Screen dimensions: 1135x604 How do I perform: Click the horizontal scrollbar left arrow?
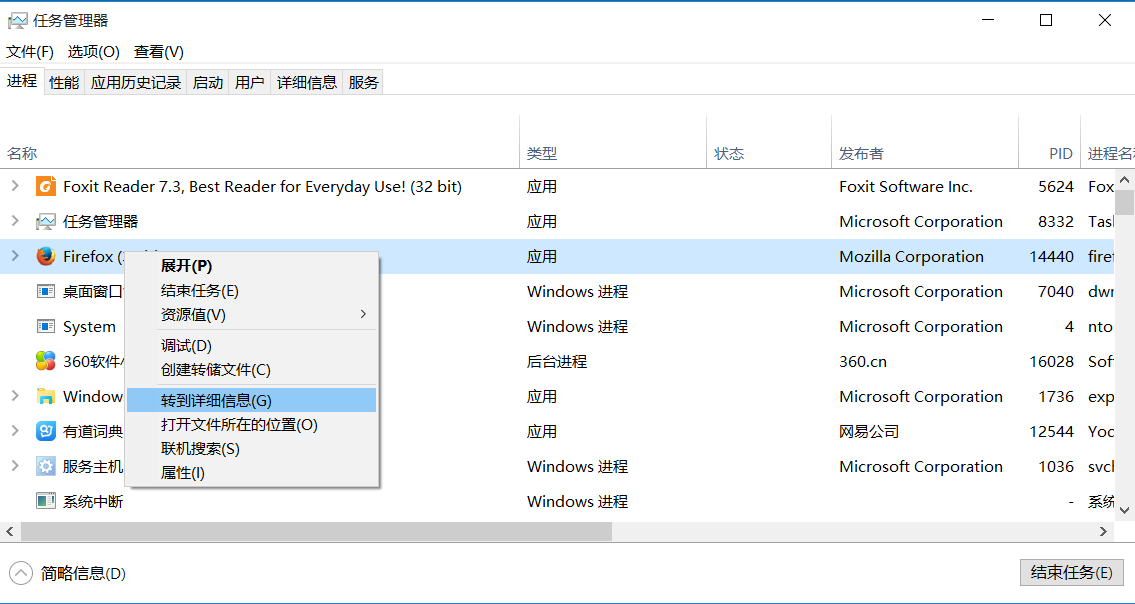tap(10, 532)
